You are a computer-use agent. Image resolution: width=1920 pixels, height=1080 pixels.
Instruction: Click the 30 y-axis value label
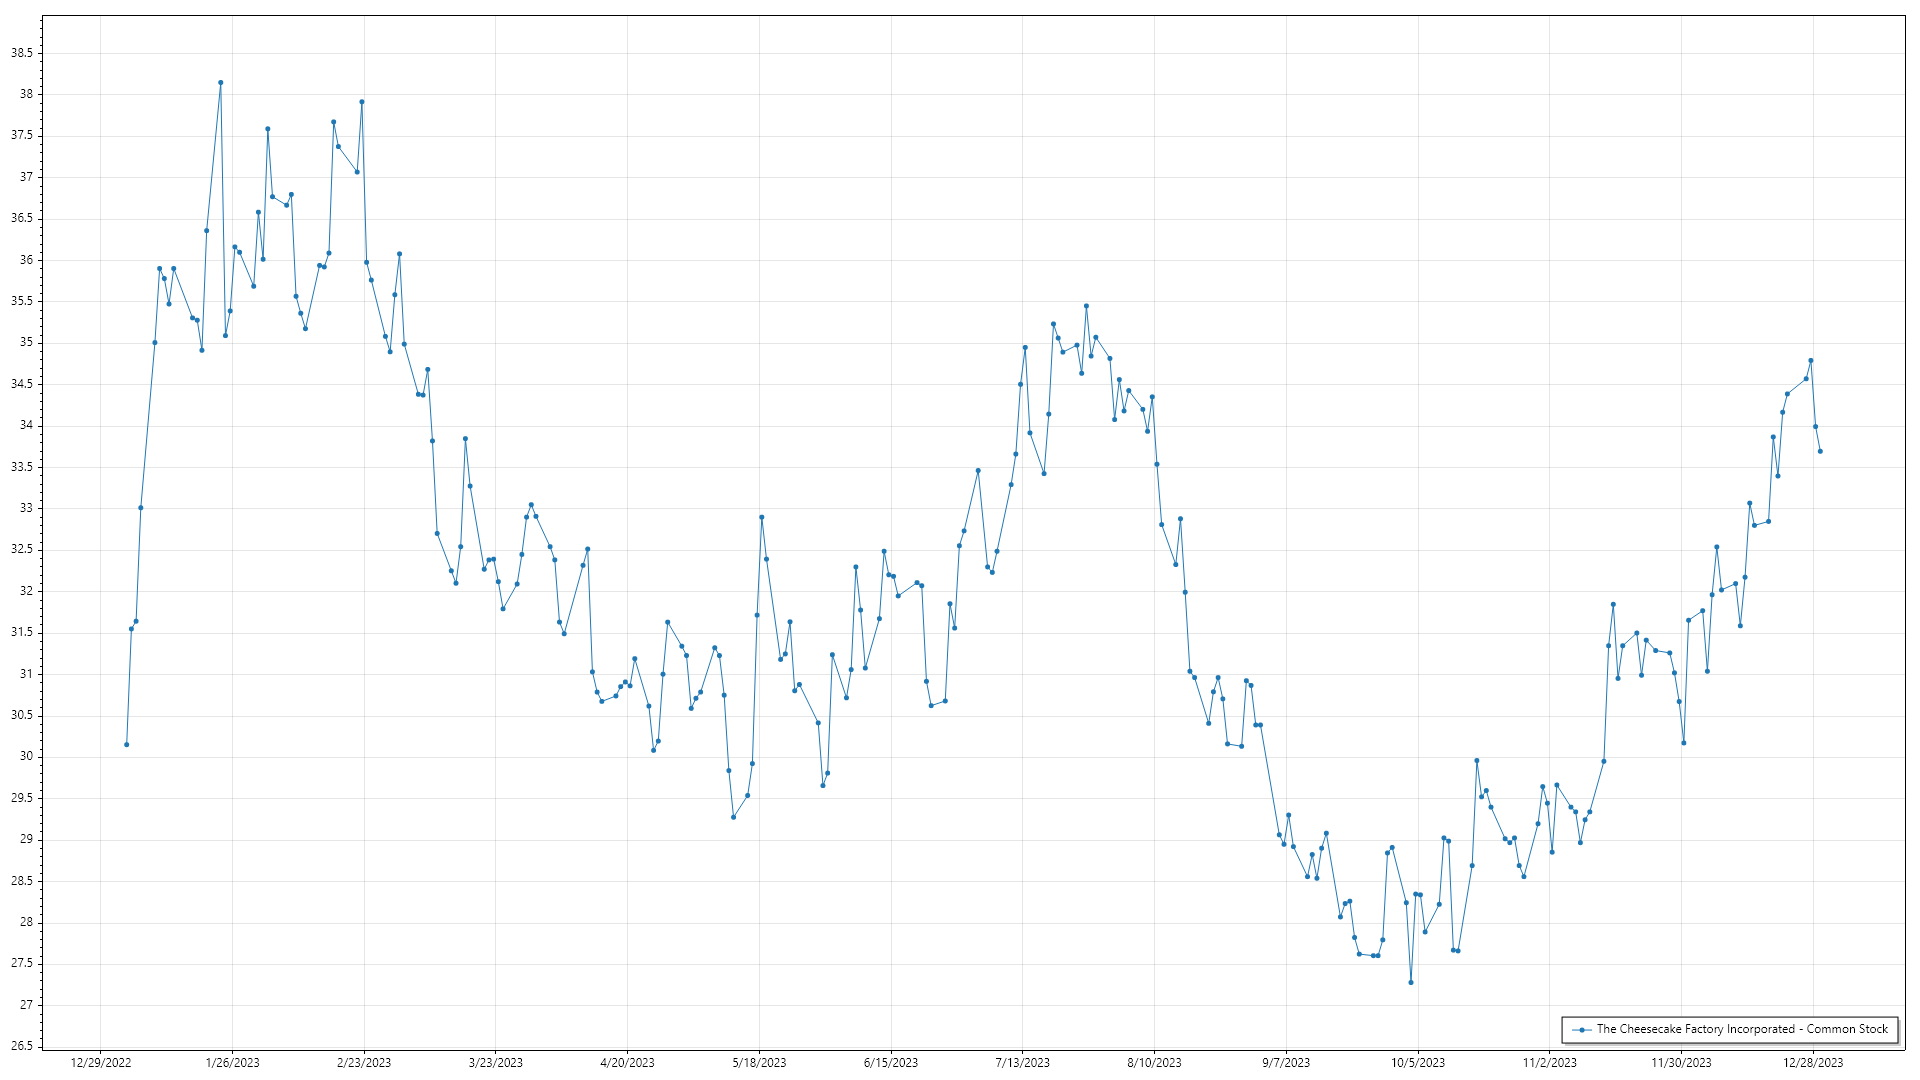coord(26,757)
